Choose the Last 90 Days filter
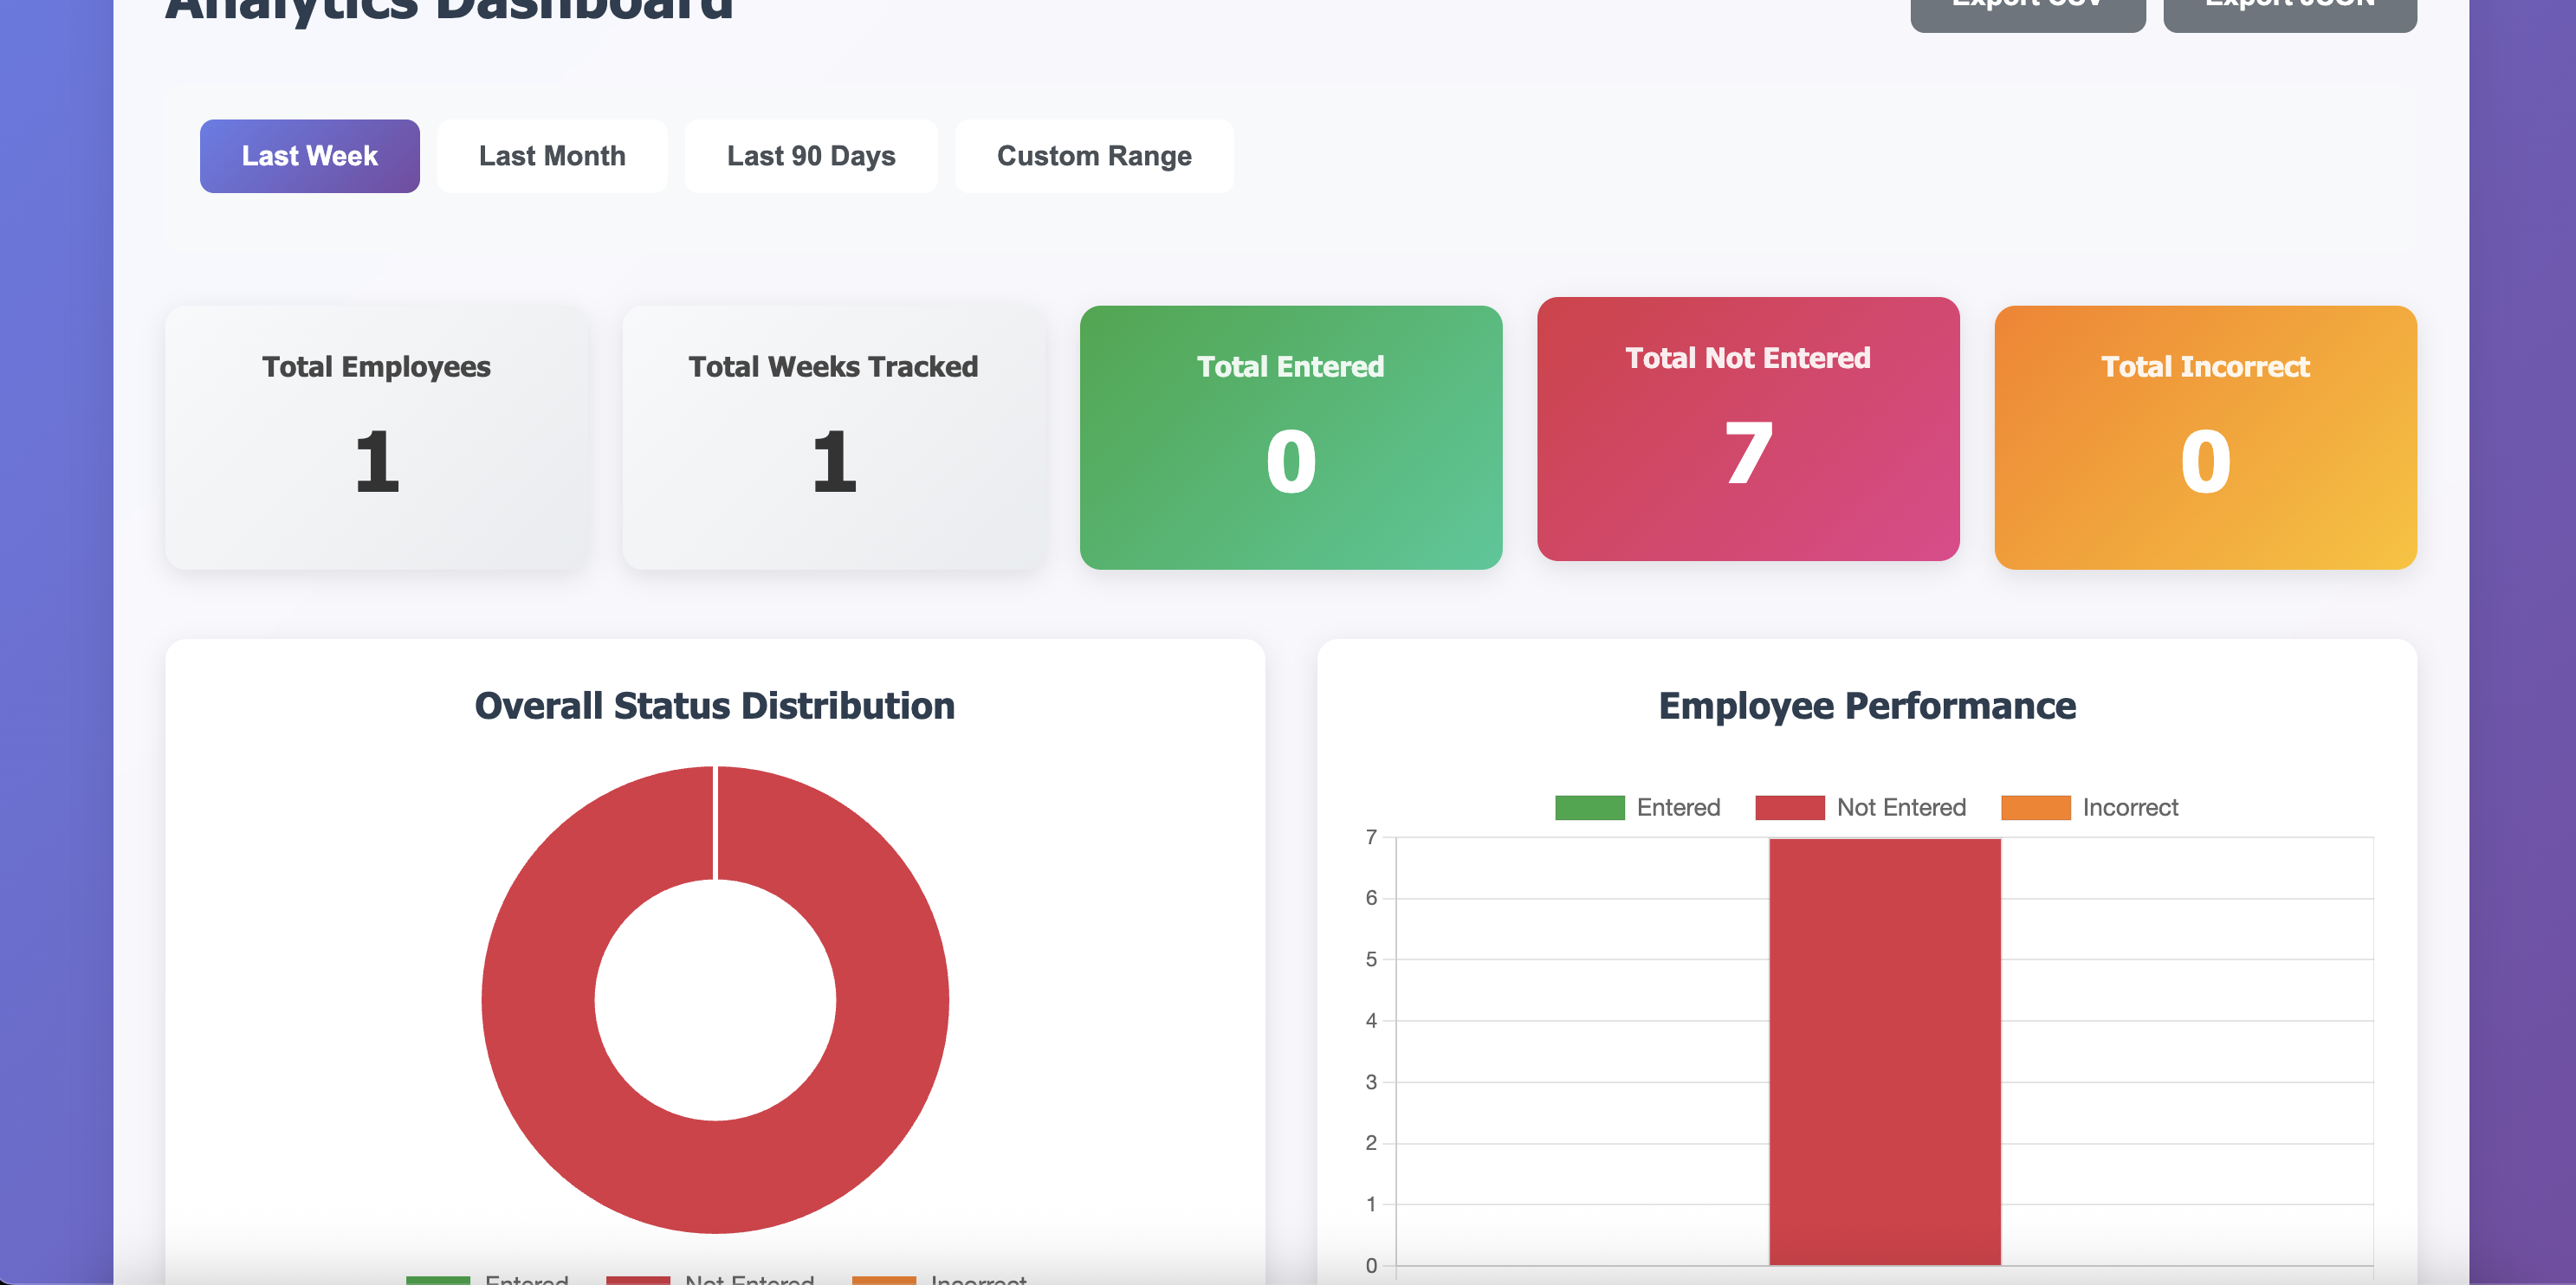The height and width of the screenshot is (1285, 2576). 810,156
